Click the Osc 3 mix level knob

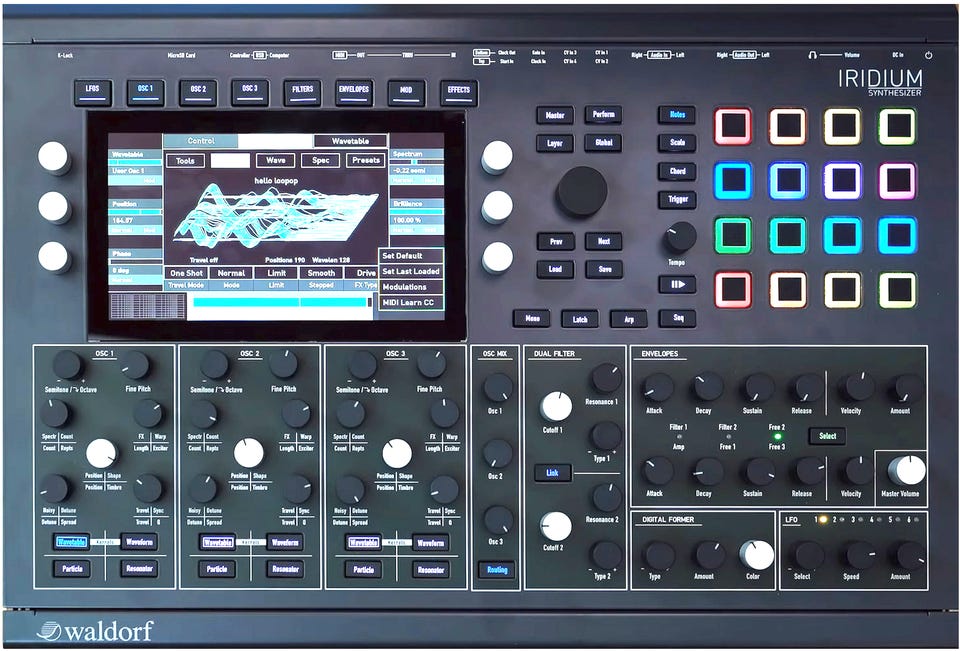coord(498,521)
